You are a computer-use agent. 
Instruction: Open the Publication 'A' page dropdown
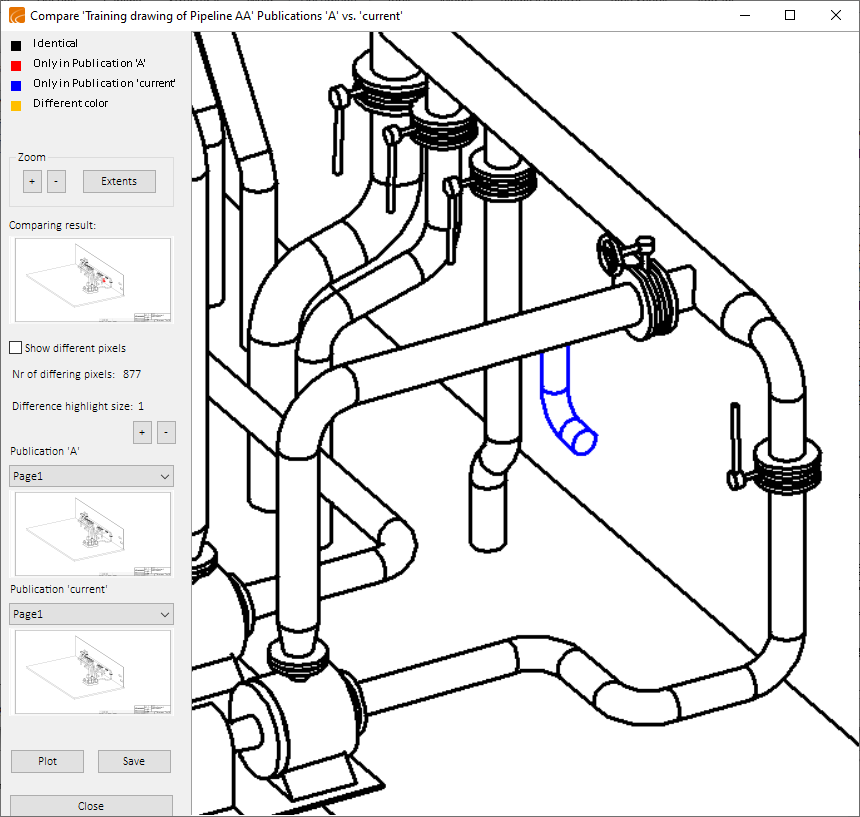pyautogui.click(x=91, y=476)
